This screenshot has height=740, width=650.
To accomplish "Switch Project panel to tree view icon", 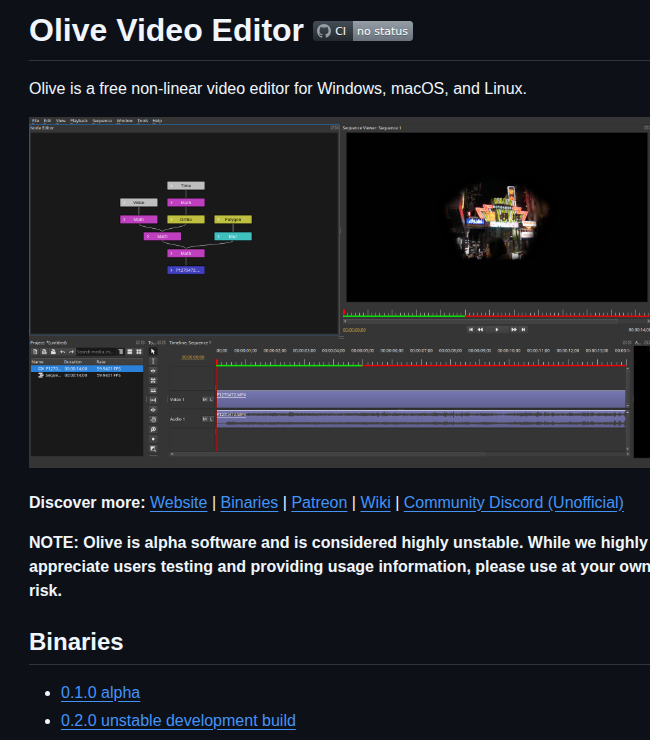I will (x=121, y=352).
